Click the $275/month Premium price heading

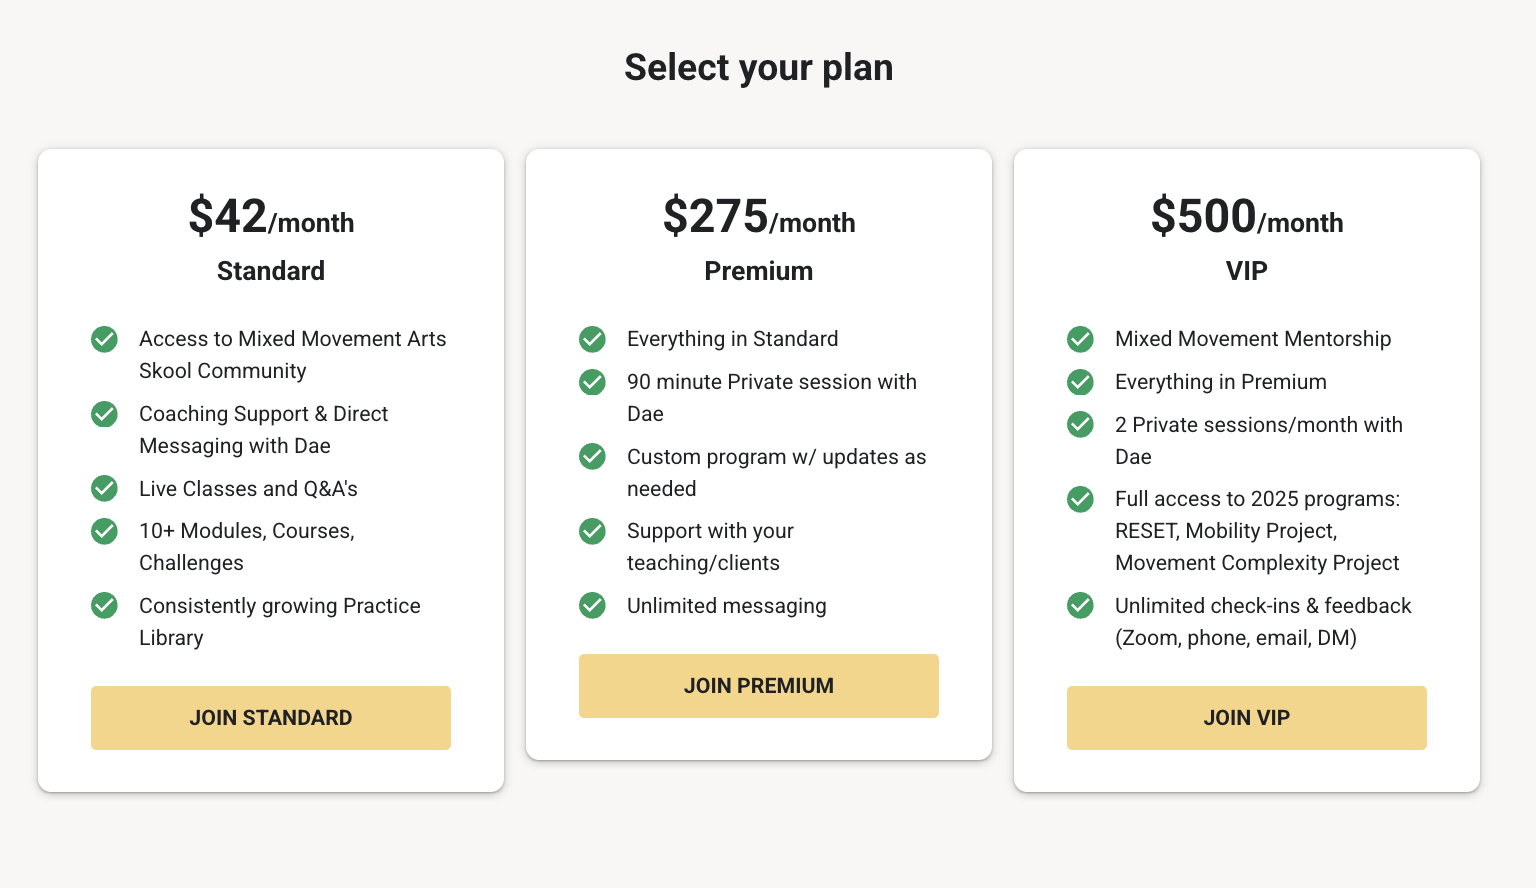tap(758, 218)
